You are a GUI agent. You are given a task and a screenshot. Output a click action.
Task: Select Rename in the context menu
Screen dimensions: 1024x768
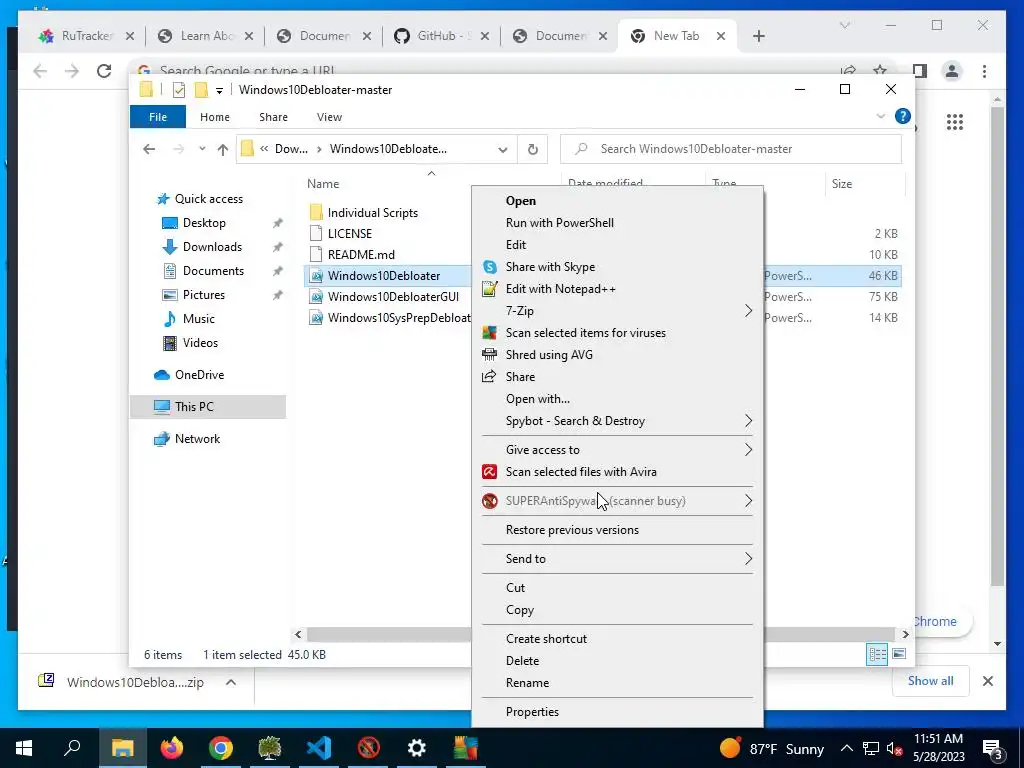click(x=527, y=683)
